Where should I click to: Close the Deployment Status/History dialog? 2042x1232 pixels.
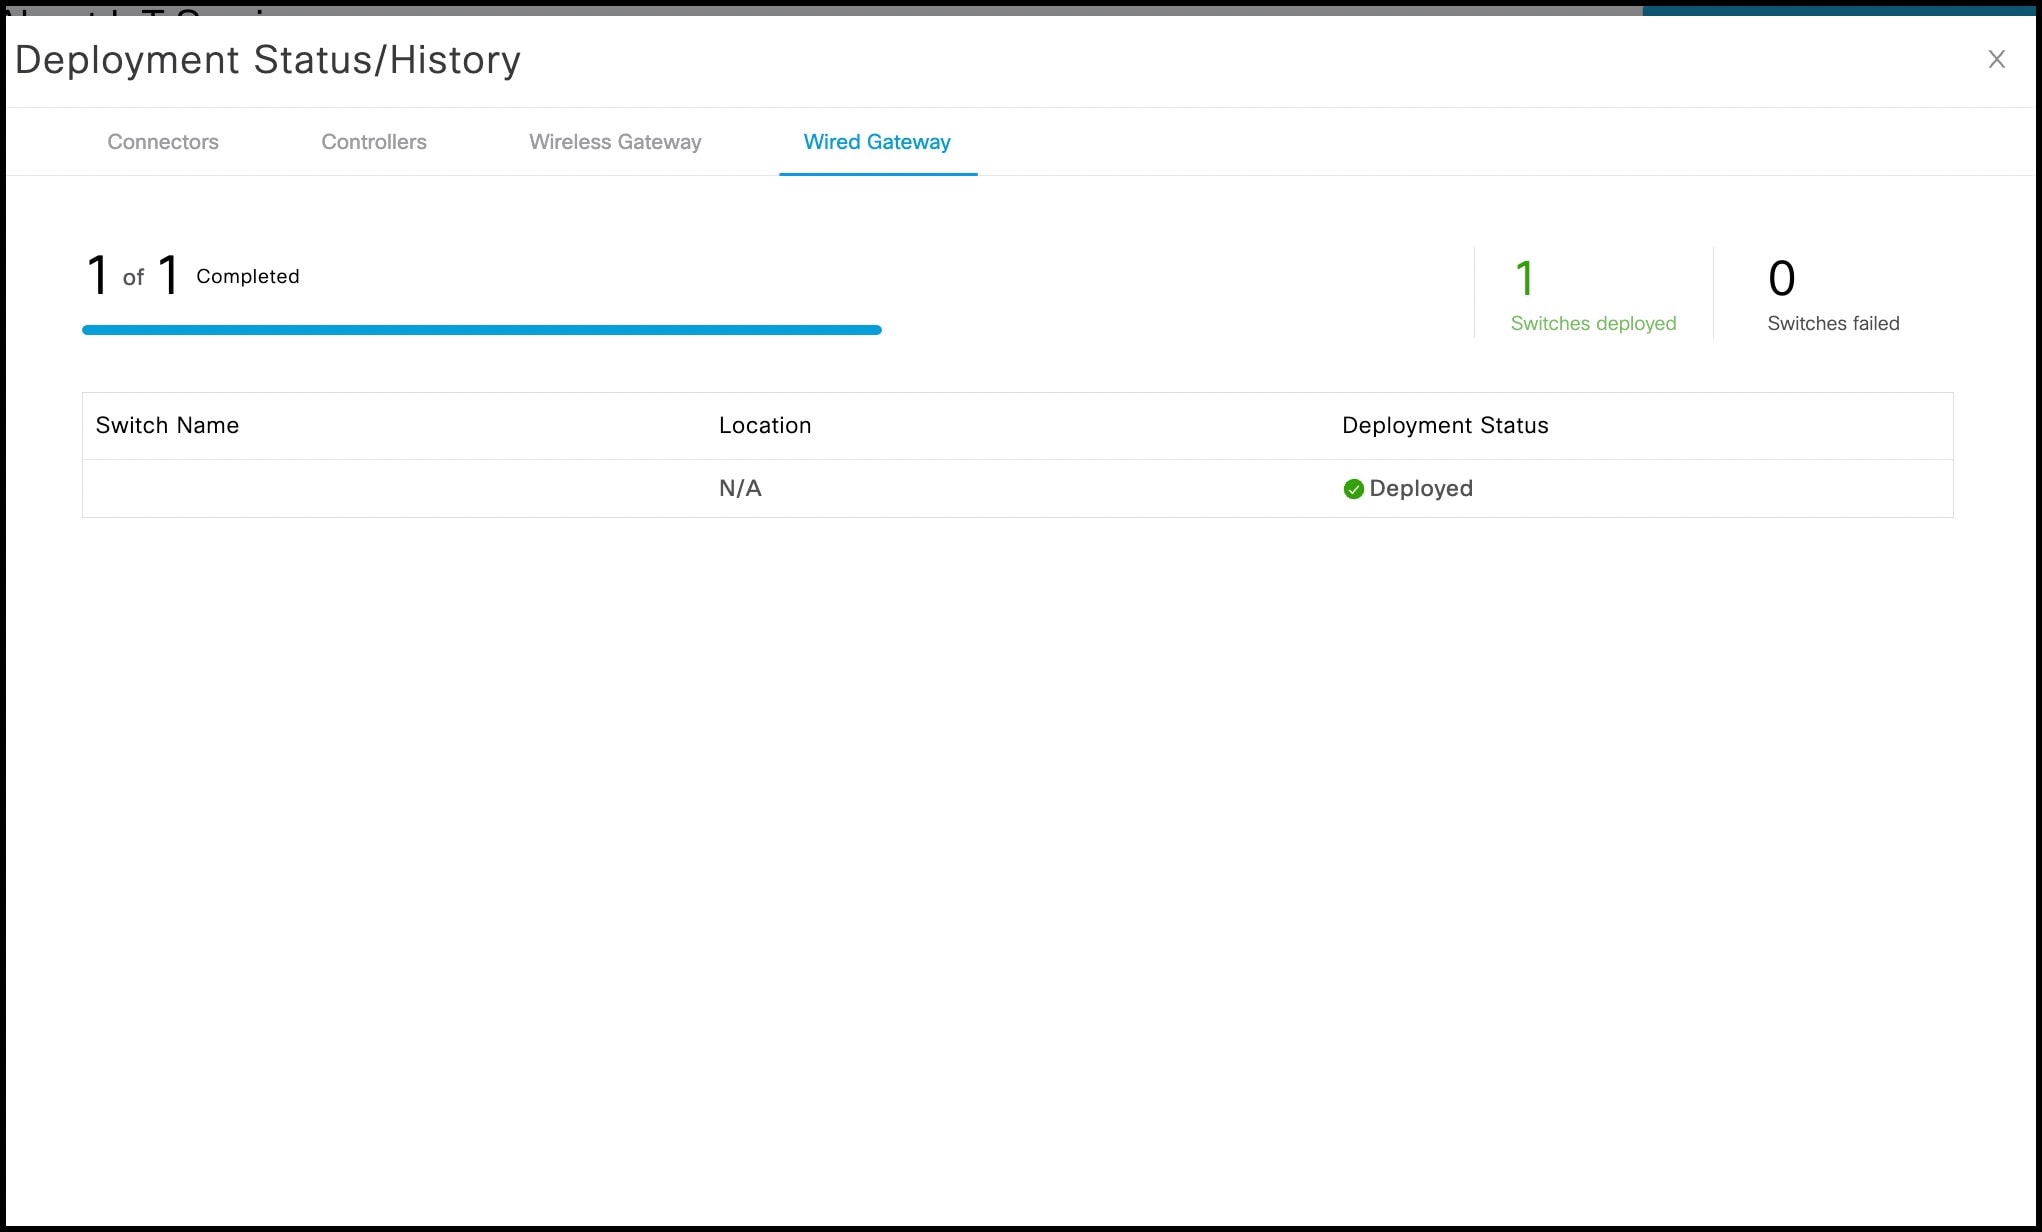pos(1996,59)
